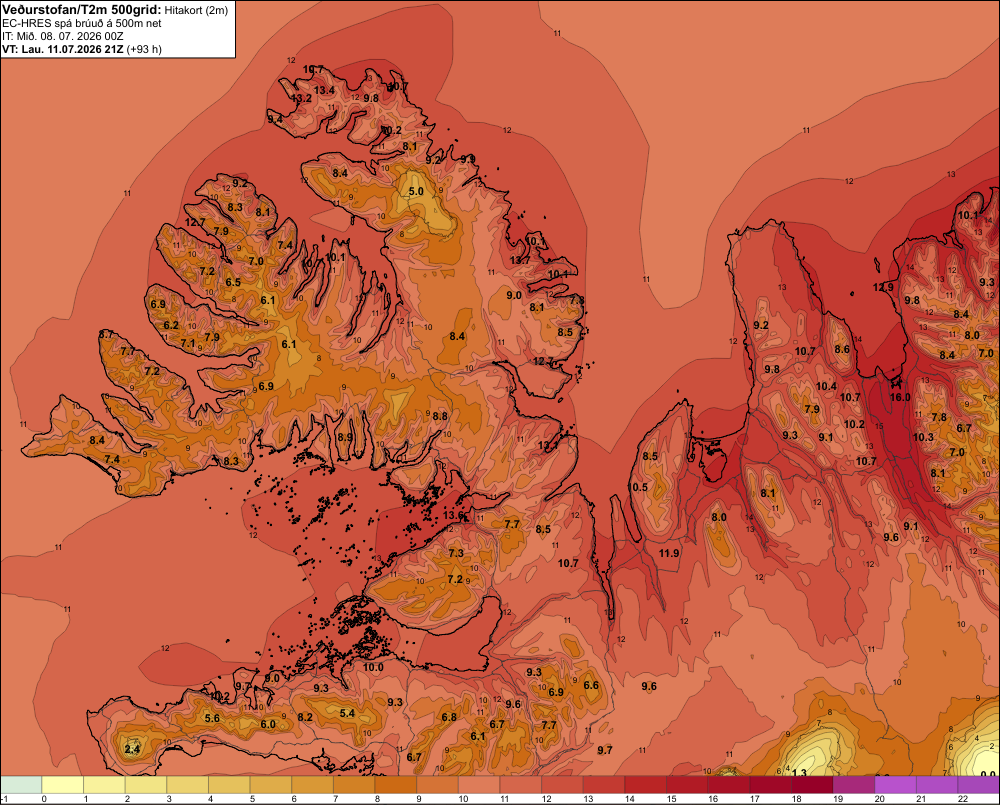Click the 16.0 temperature label
Screen dimensions: 1000x805
tap(900, 397)
